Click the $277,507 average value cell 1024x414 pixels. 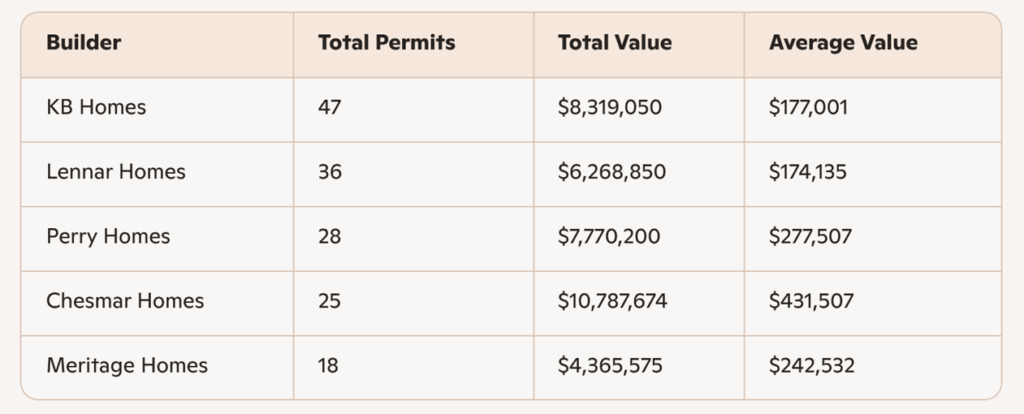(x=811, y=237)
